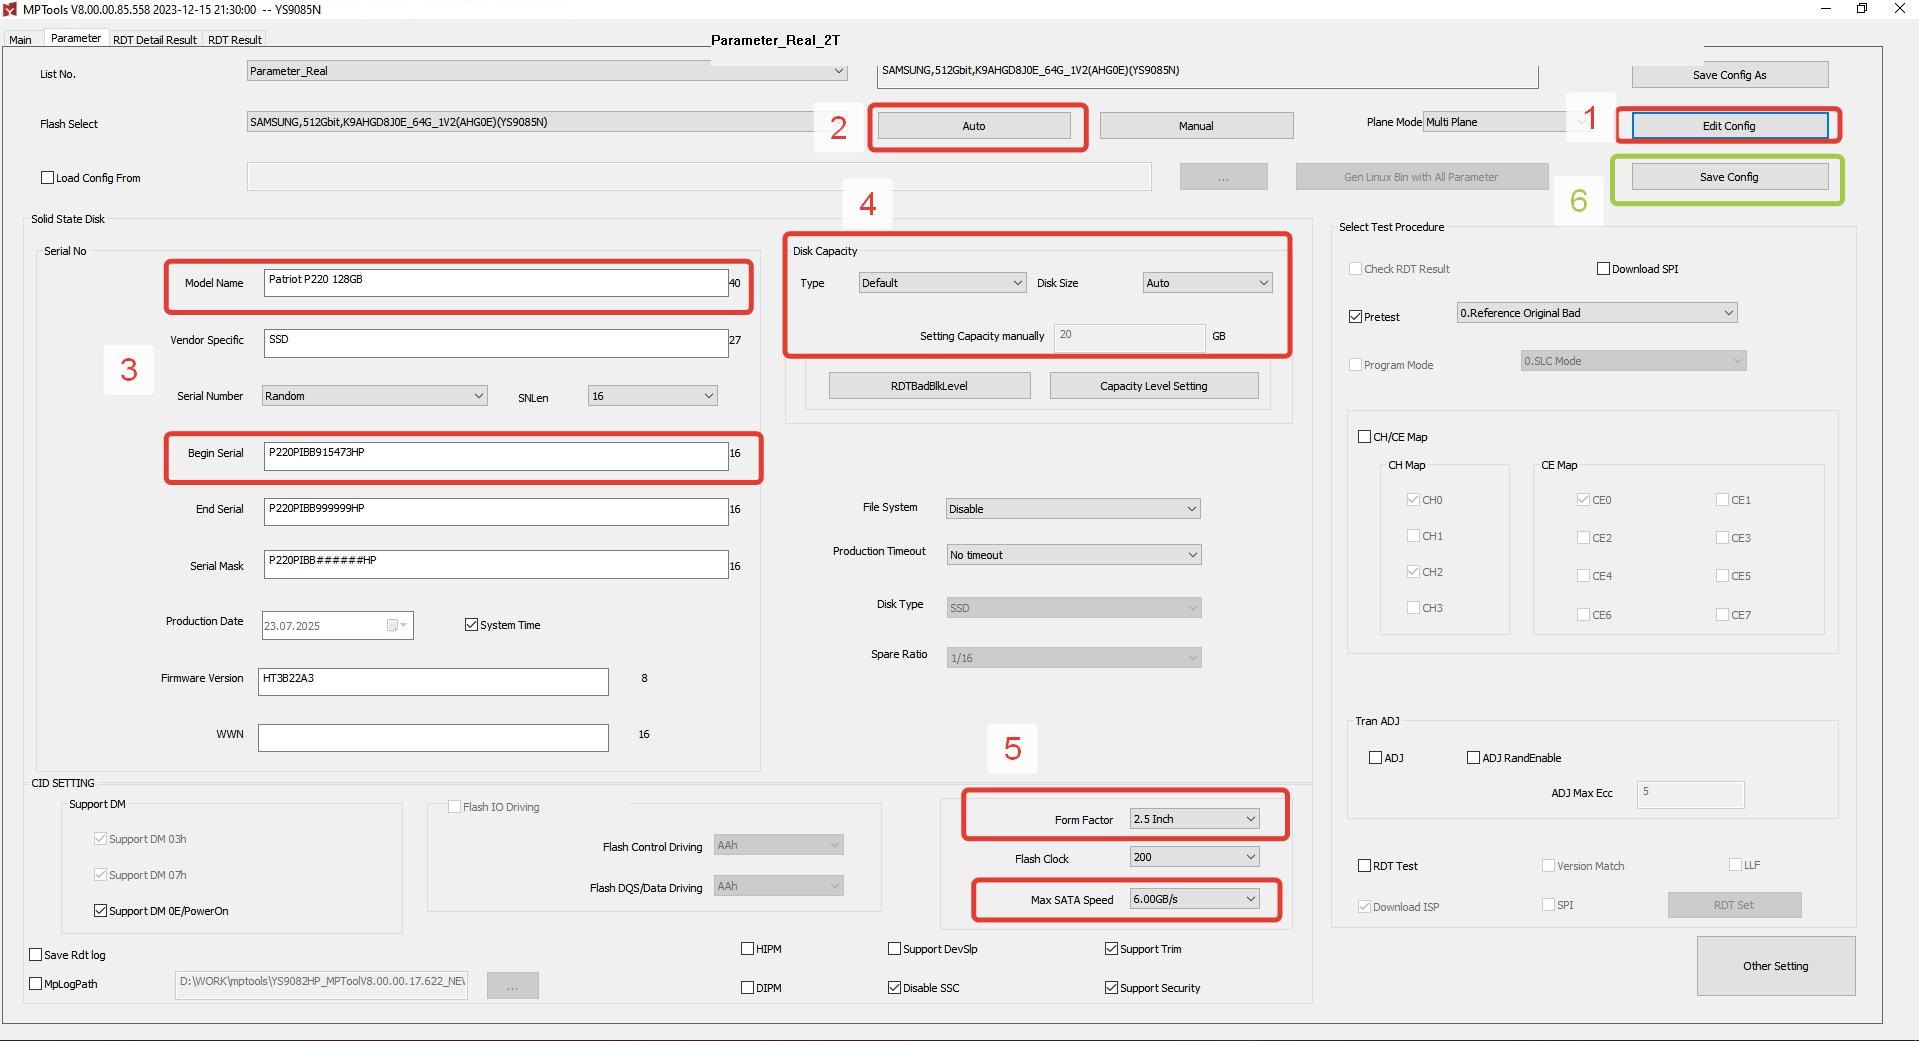Check the Download SPI option
This screenshot has width=1919, height=1041.
tap(1603, 269)
